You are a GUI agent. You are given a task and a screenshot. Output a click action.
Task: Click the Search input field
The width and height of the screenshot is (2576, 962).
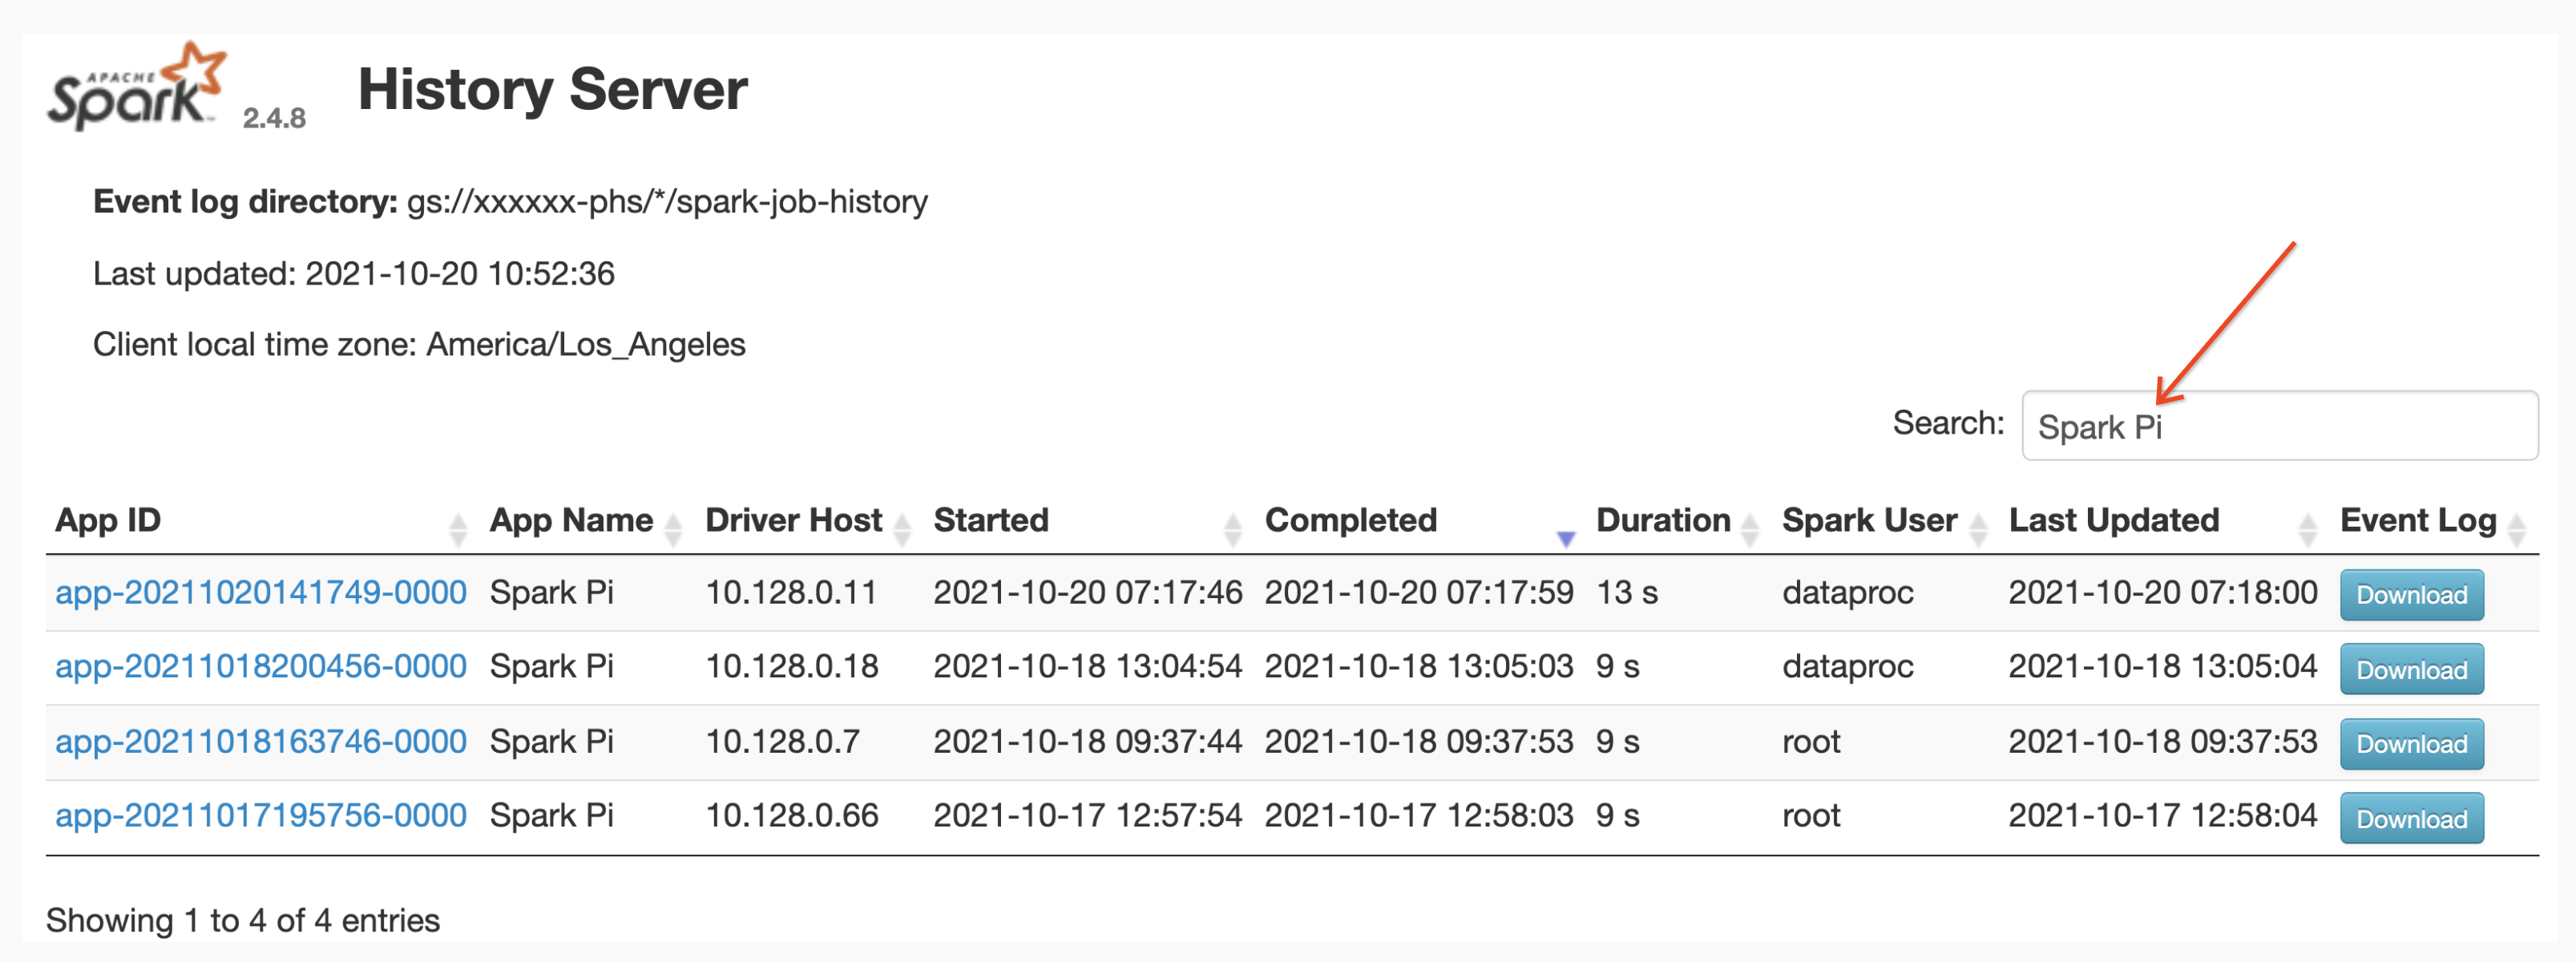pos(2279,427)
